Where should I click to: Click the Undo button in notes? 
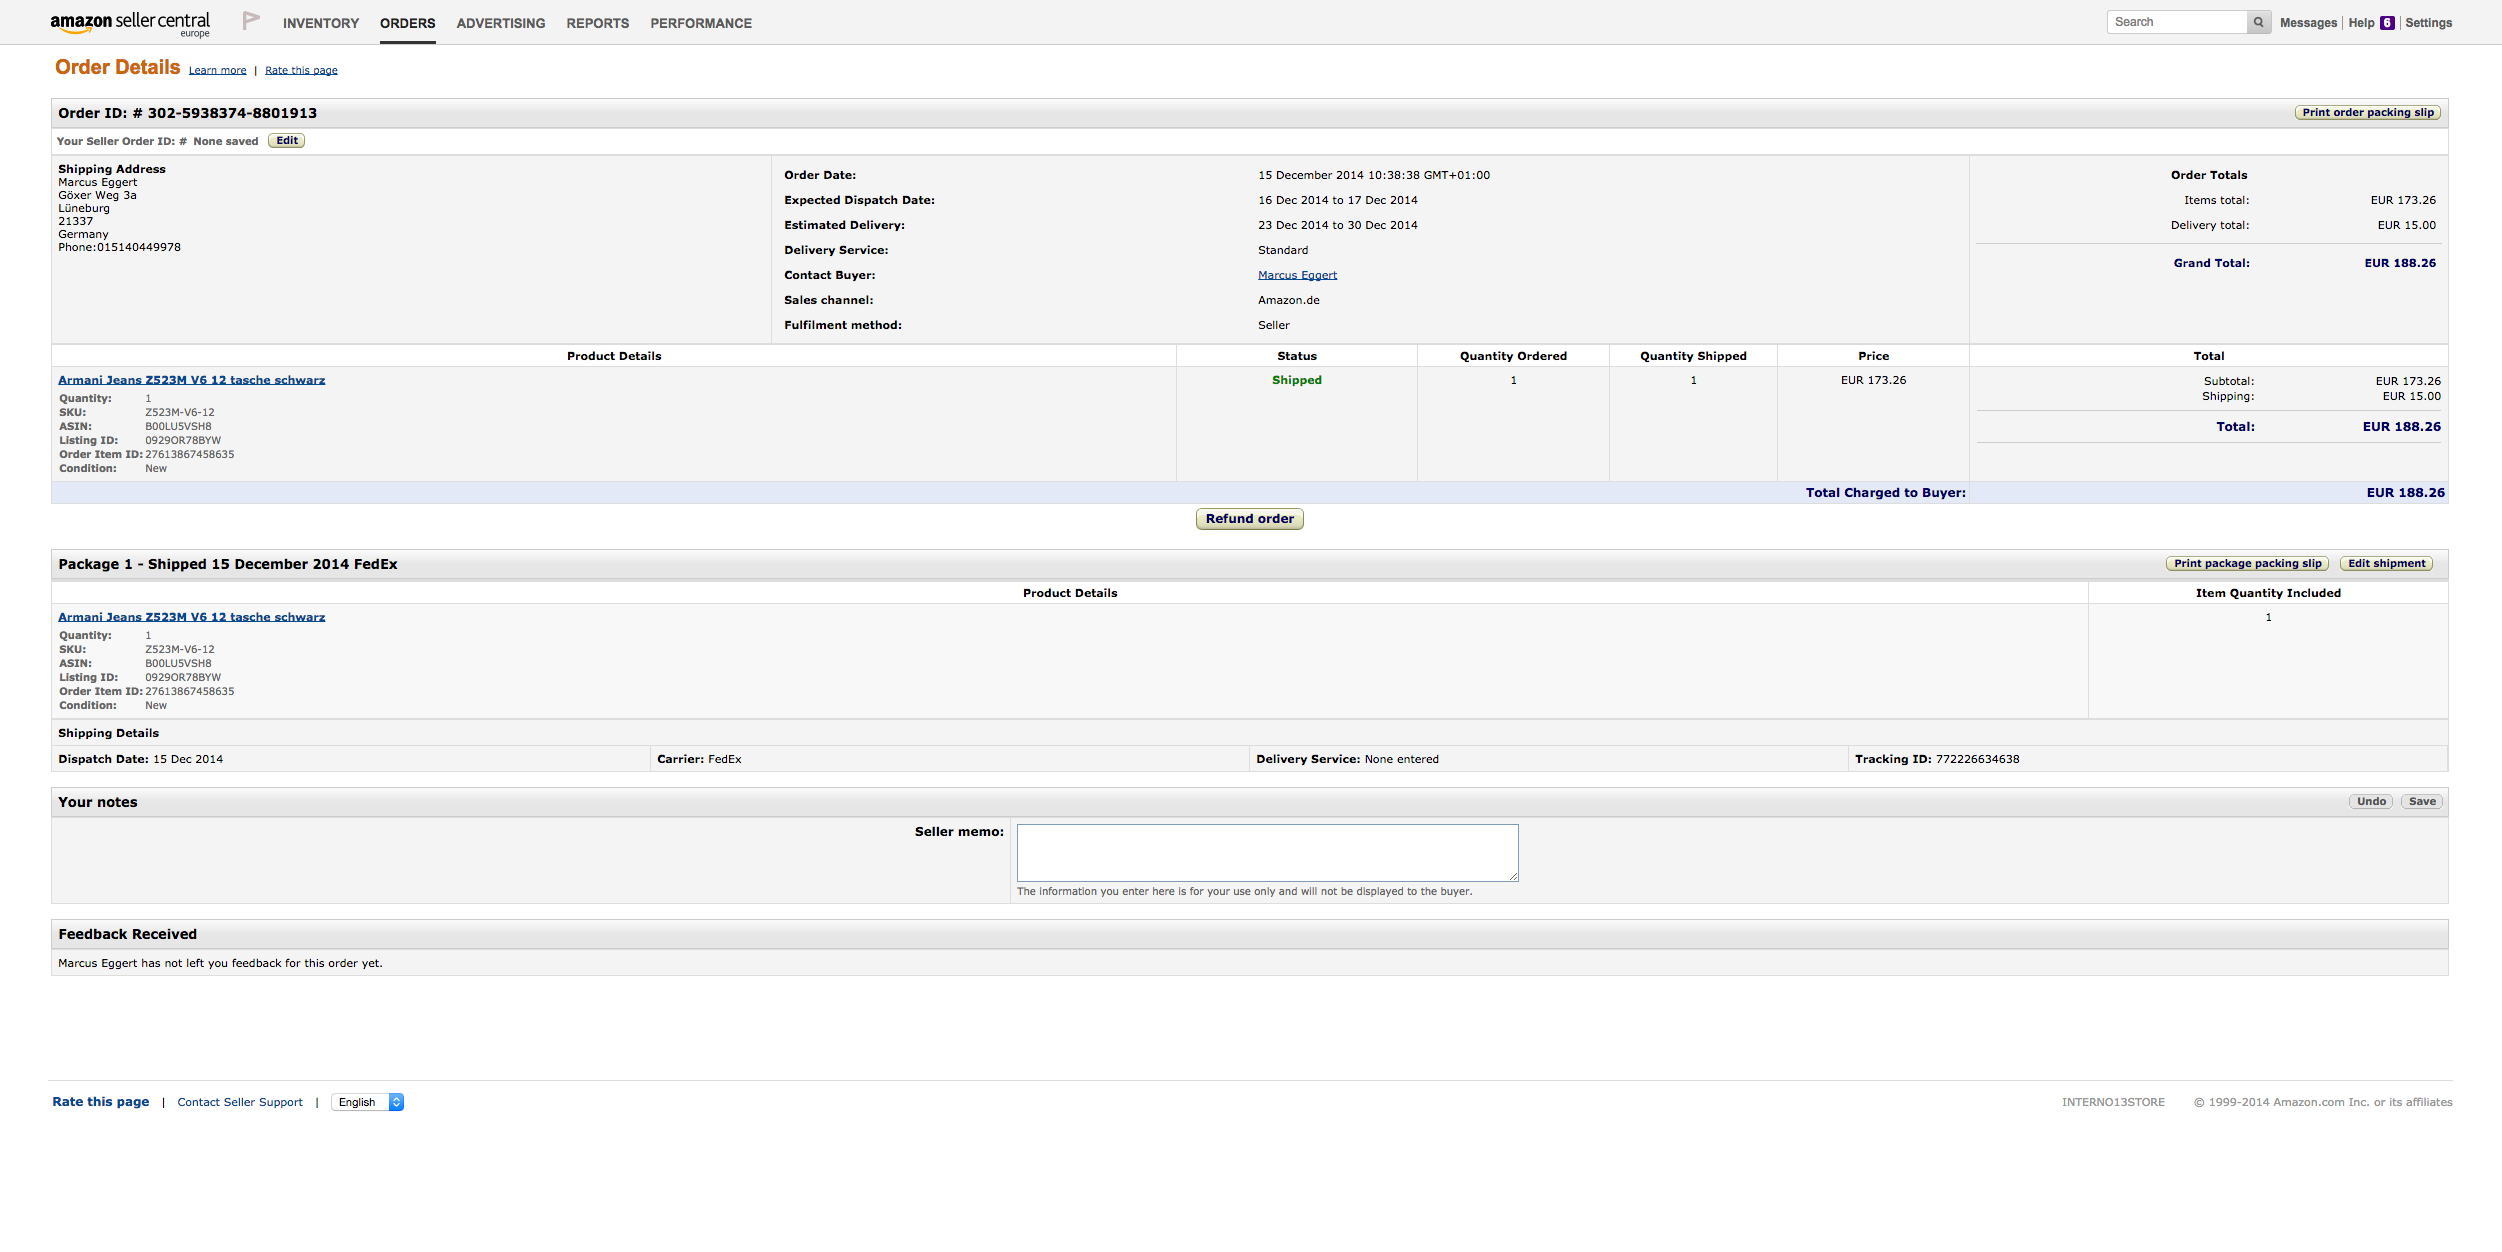tap(2370, 802)
